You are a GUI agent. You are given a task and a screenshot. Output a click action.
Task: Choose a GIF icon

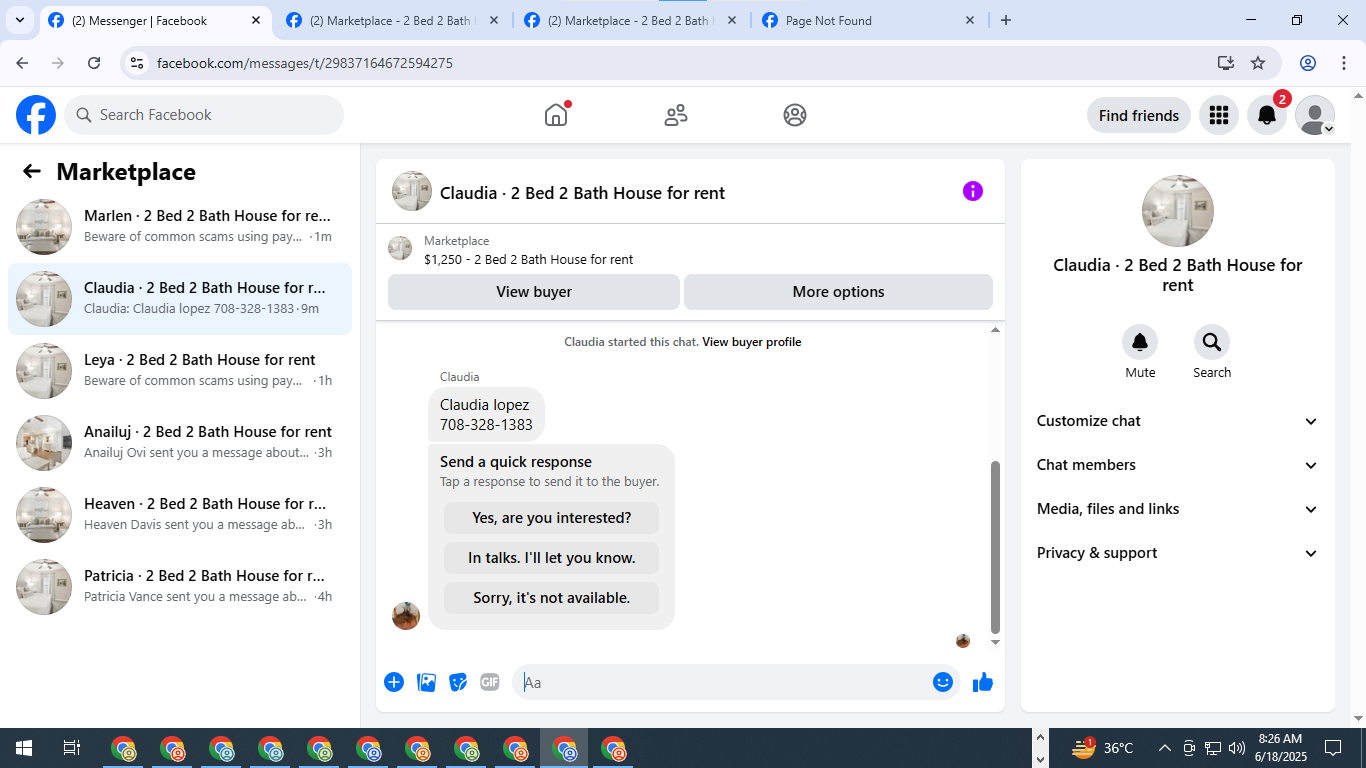click(489, 682)
